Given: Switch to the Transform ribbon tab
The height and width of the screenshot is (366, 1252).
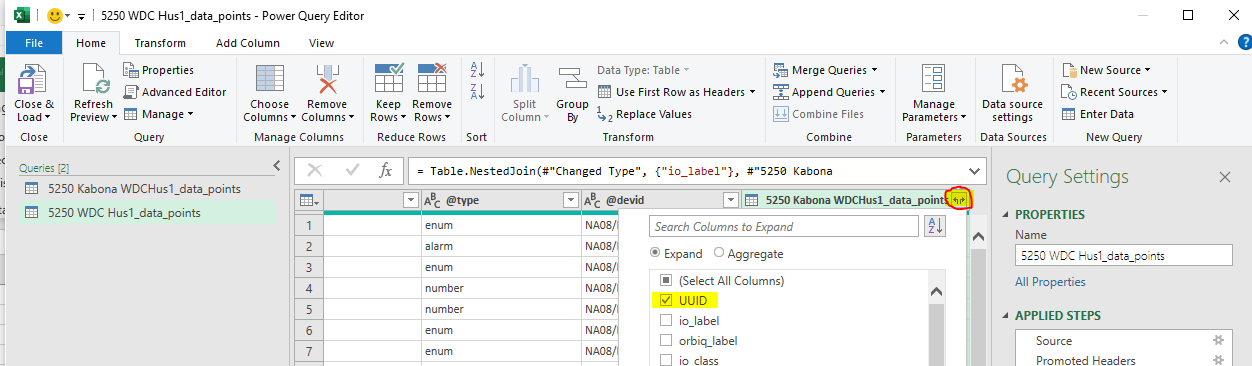Looking at the screenshot, I should pos(160,43).
